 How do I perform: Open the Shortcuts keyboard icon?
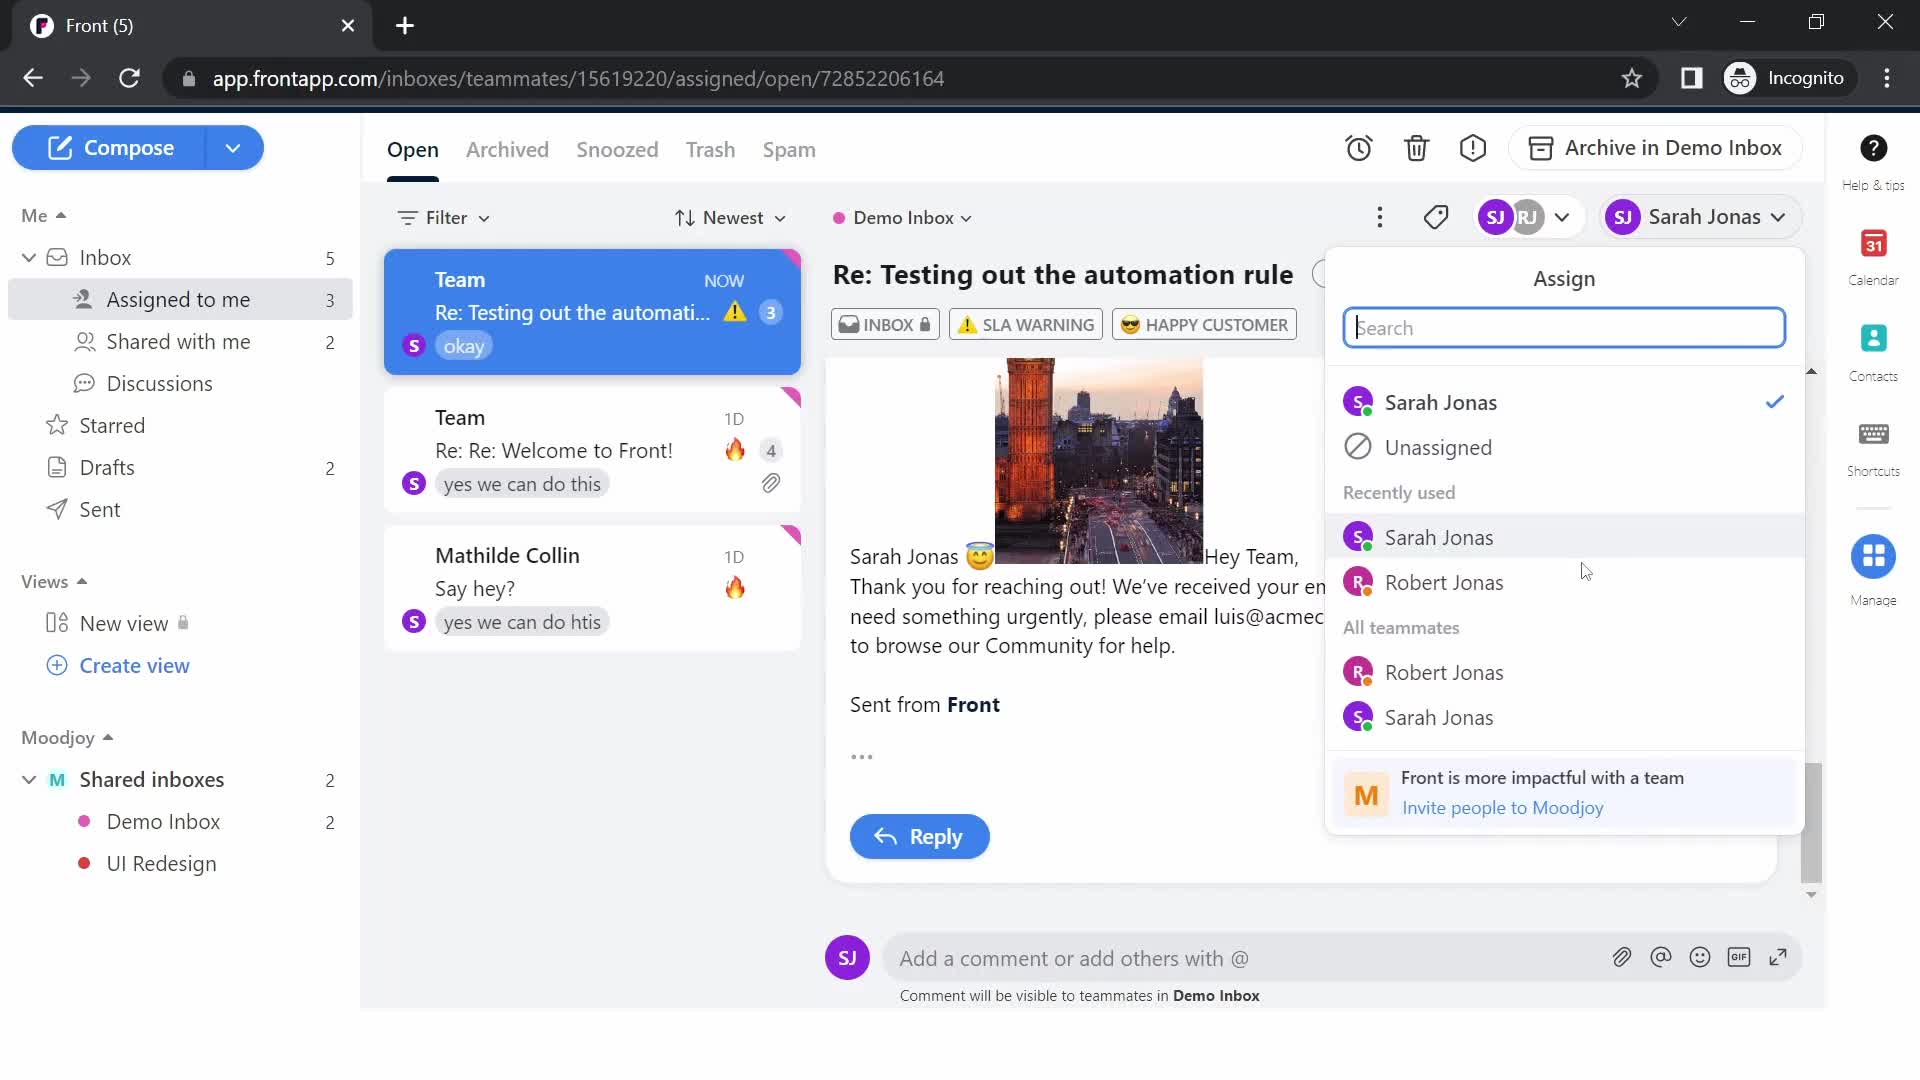pyautogui.click(x=1873, y=448)
